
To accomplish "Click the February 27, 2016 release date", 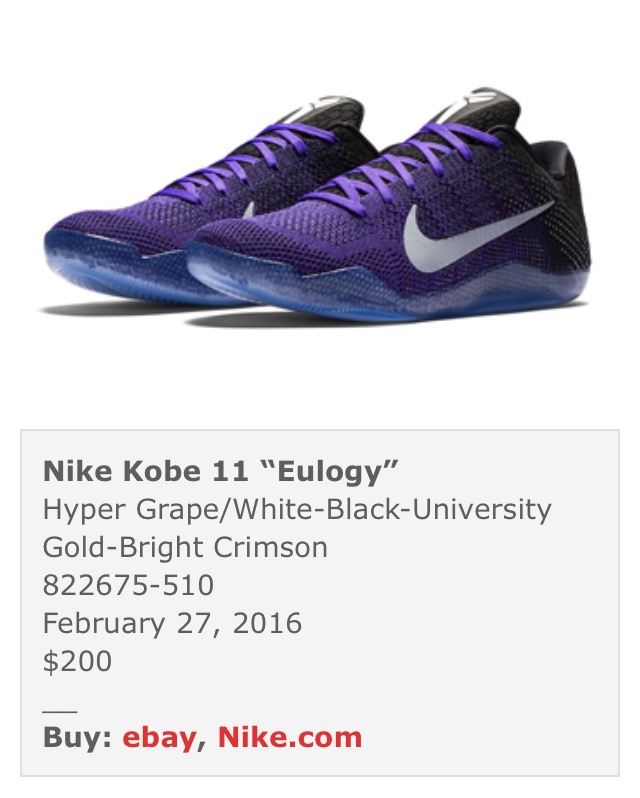I will [x=172, y=623].
